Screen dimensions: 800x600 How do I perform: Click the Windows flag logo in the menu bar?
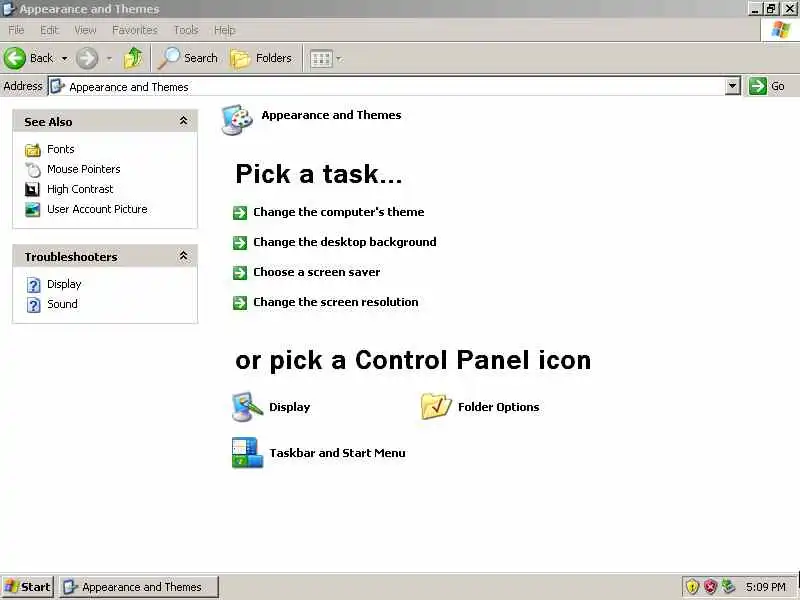coord(780,30)
